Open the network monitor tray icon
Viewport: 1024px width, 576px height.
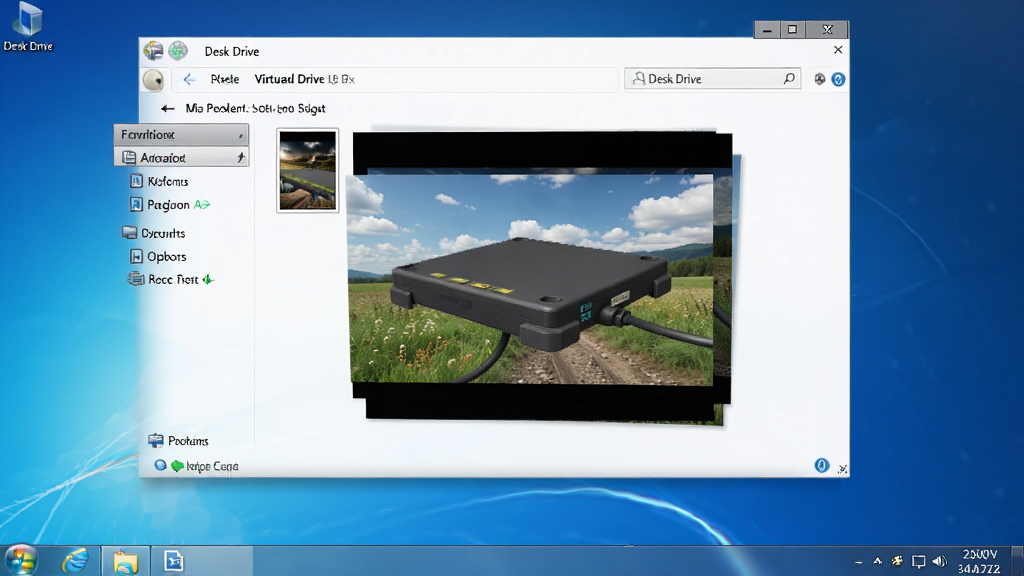pyautogui.click(x=918, y=561)
